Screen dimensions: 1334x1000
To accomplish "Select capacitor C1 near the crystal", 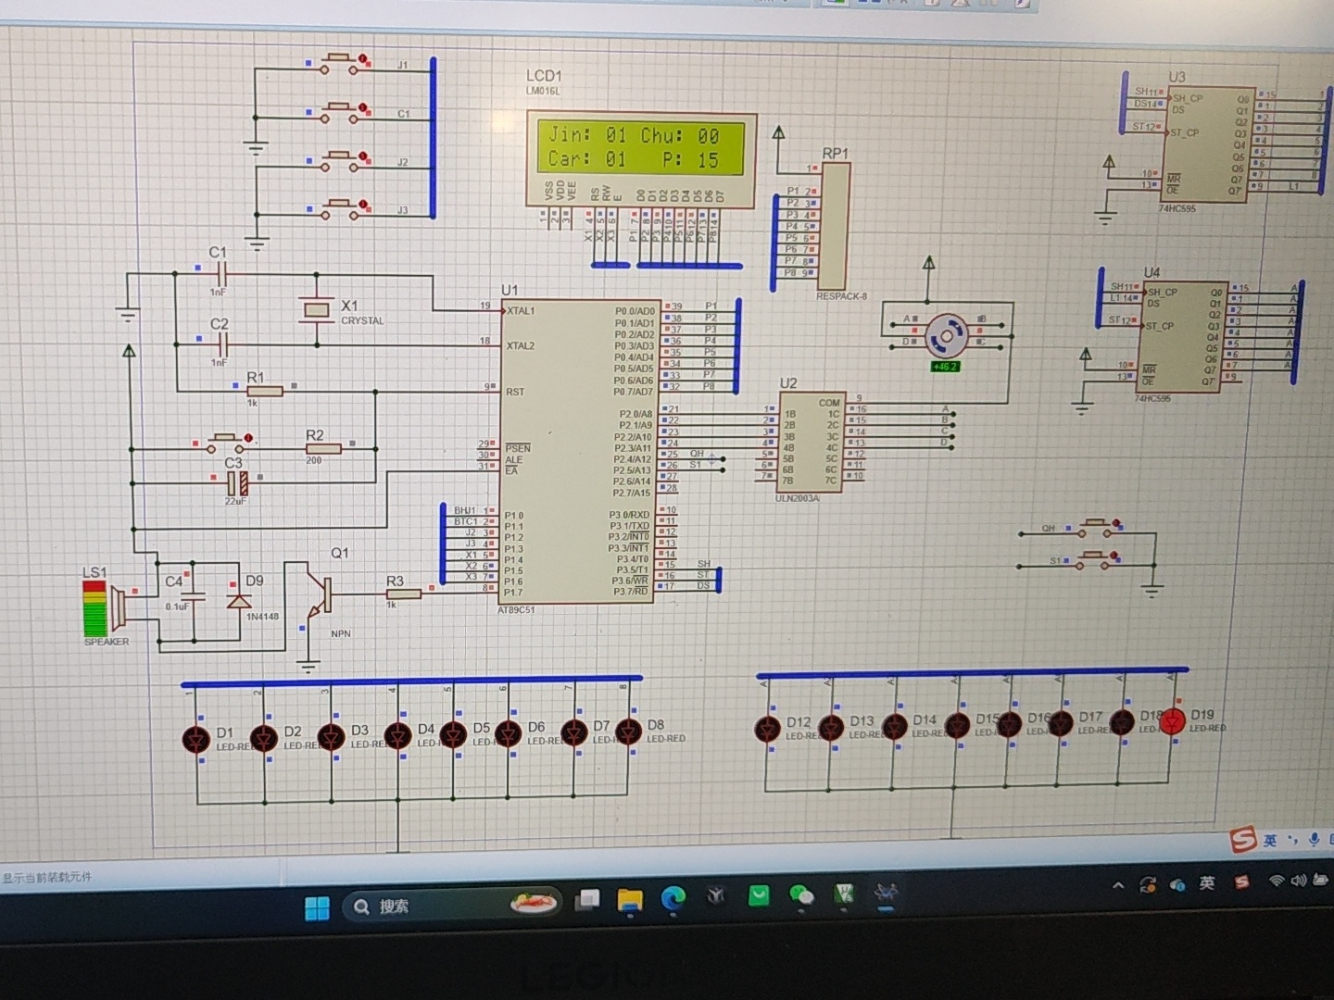I will tap(221, 273).
